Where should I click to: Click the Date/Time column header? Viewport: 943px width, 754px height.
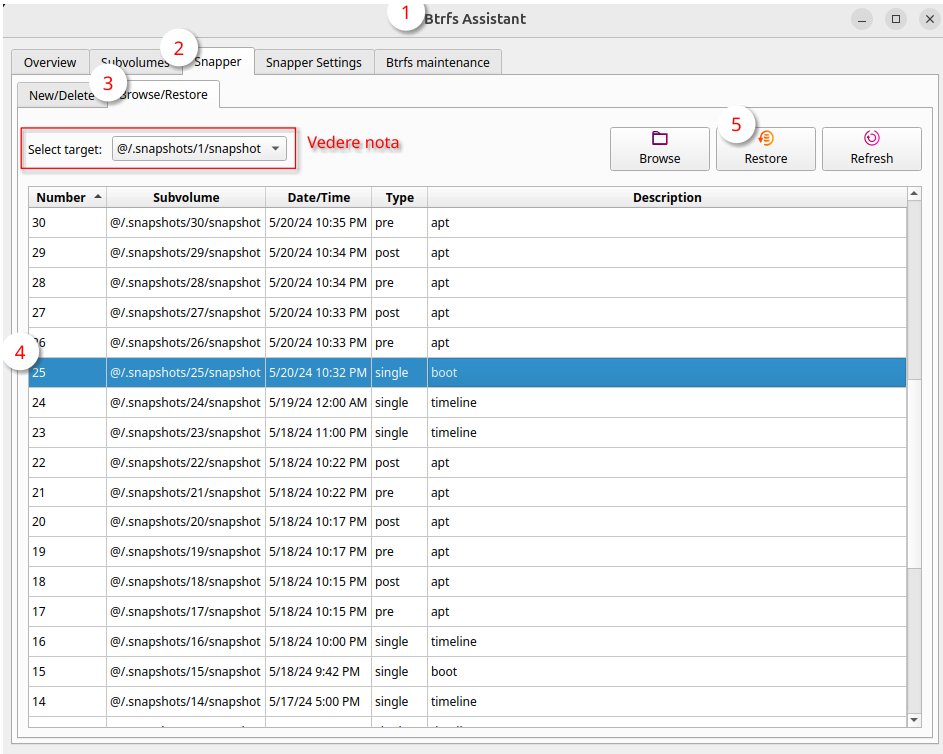click(x=318, y=198)
